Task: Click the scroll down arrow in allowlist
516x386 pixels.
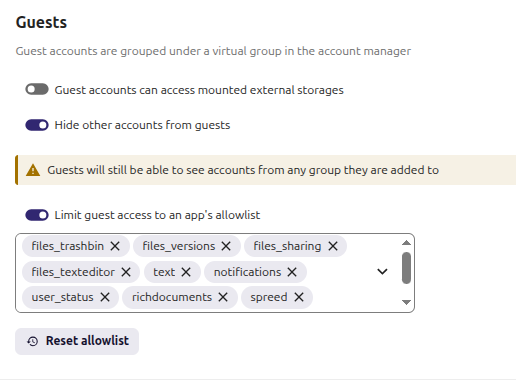Action: 406,302
